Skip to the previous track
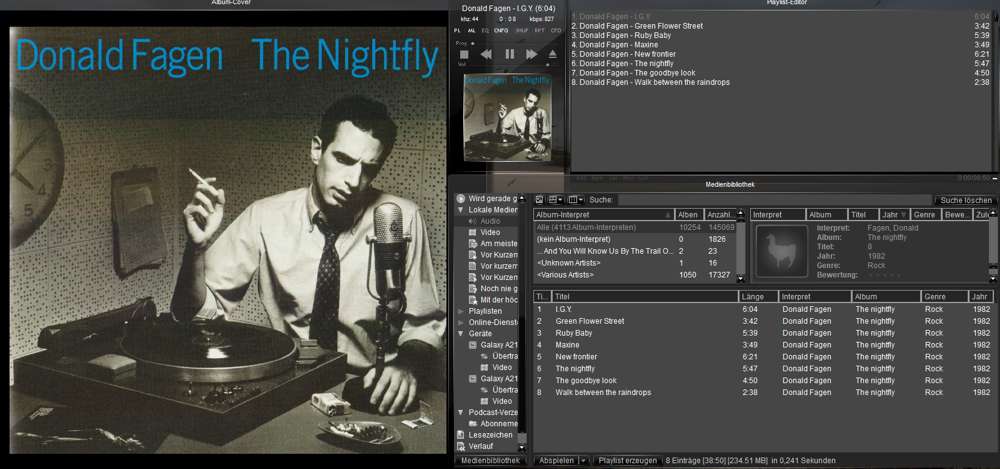 [488, 54]
